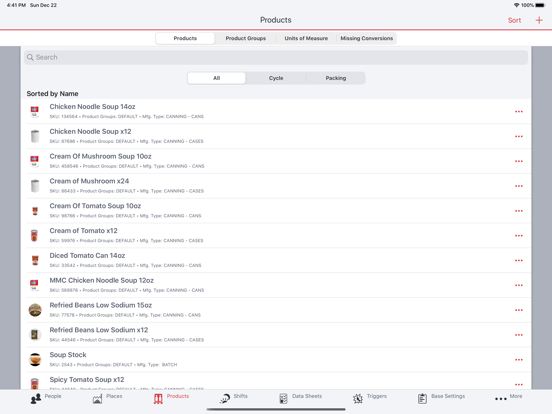Viewport: 552px width, 414px height.
Task: Add a new product with plus icon
Action: coord(539,20)
